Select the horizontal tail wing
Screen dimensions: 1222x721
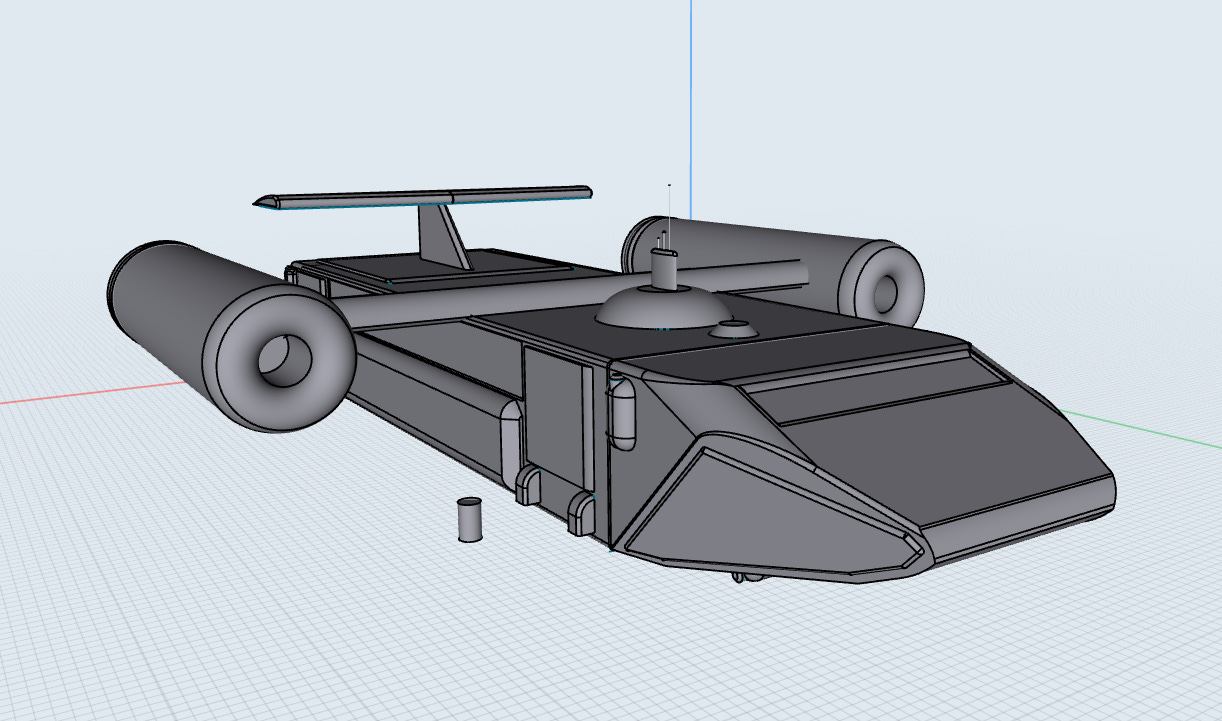(x=422, y=197)
